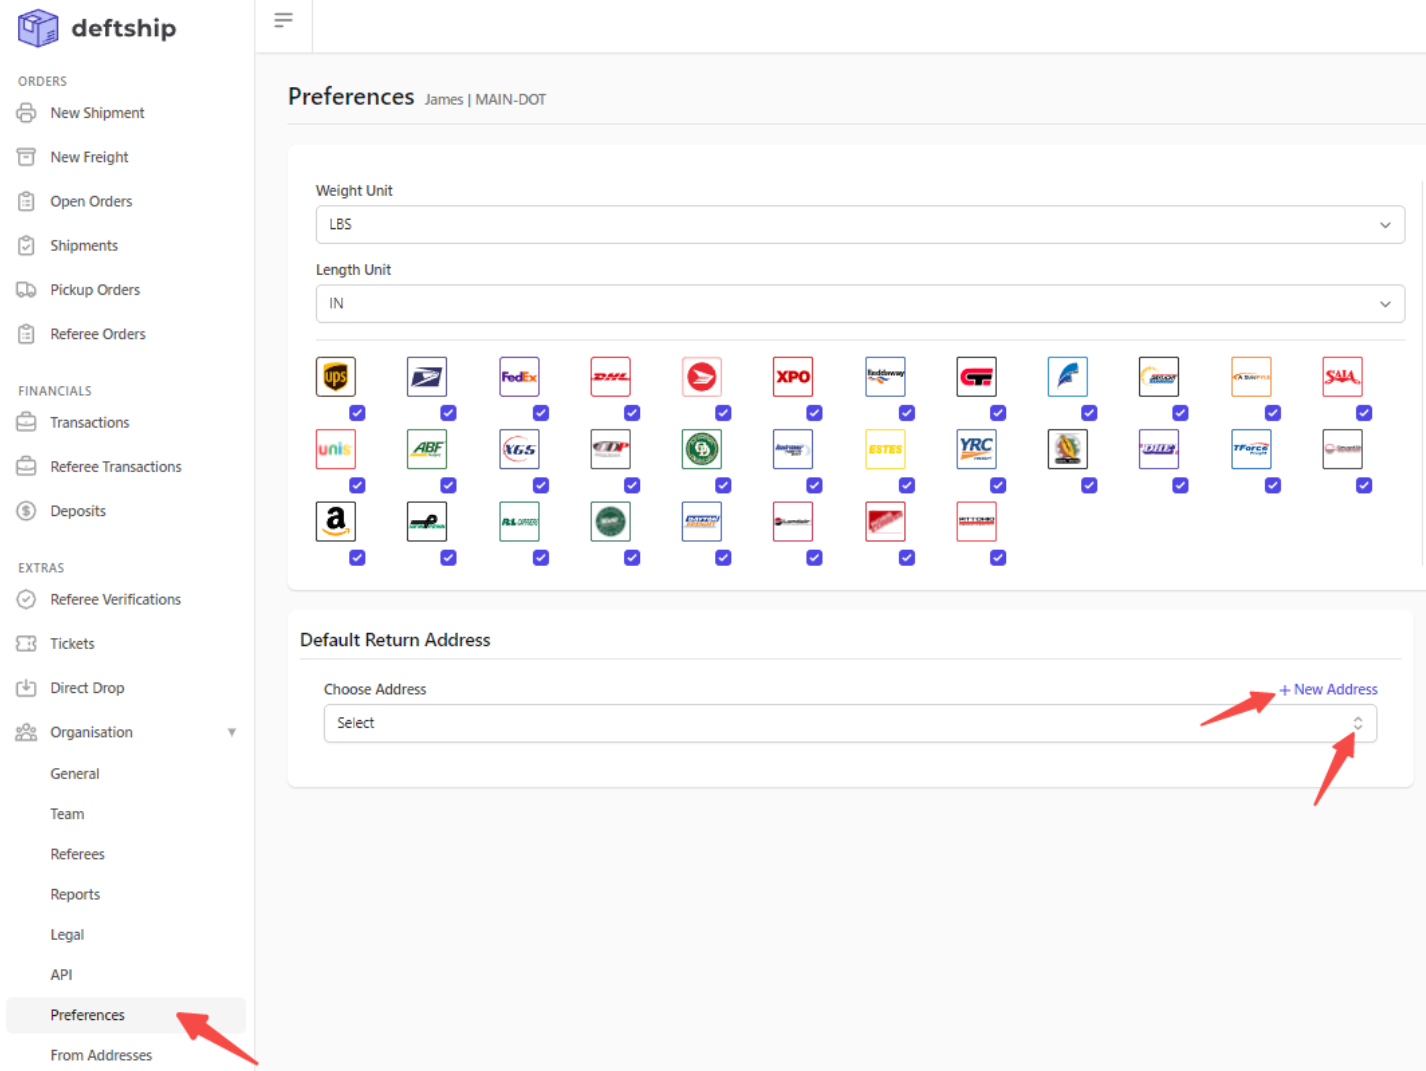
Task: Toggle the sidebar with the hamburger icon
Action: [x=284, y=20]
